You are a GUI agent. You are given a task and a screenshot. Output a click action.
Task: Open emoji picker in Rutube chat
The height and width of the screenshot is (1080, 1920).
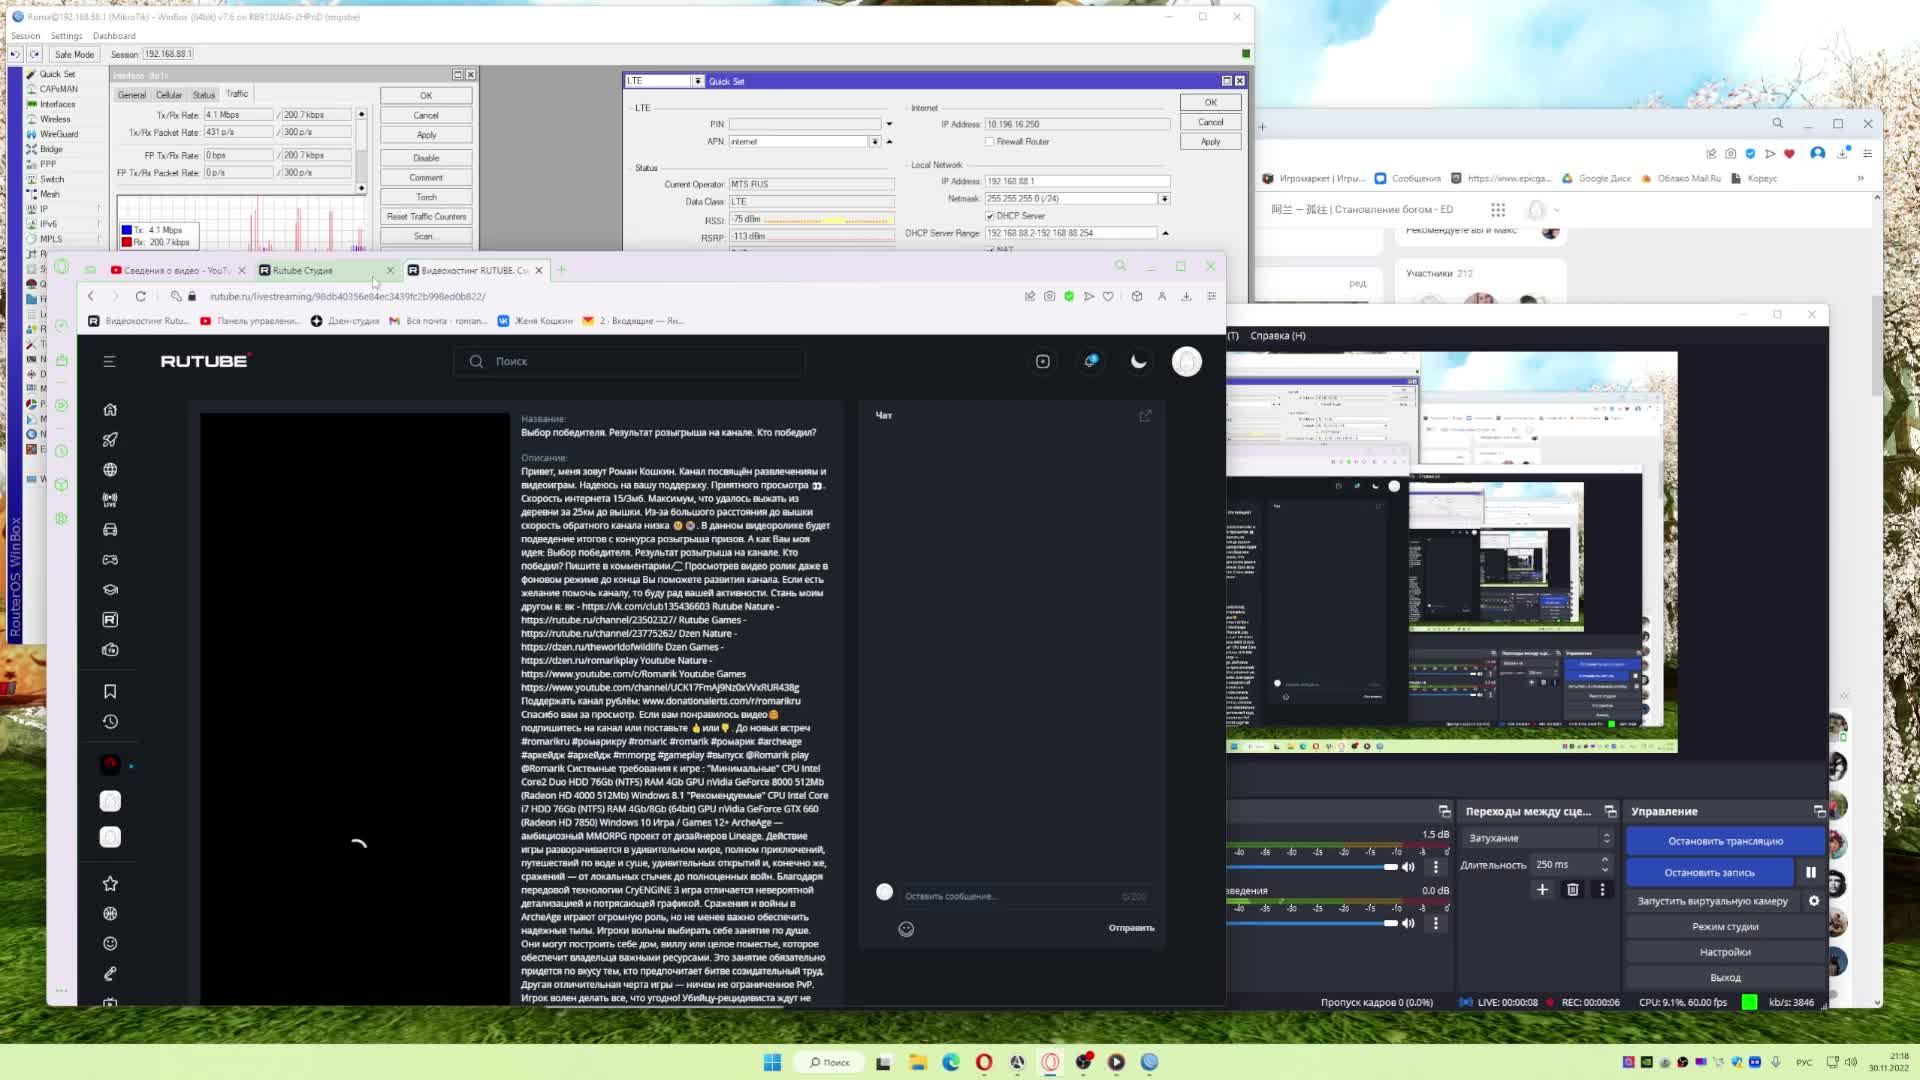click(x=906, y=929)
